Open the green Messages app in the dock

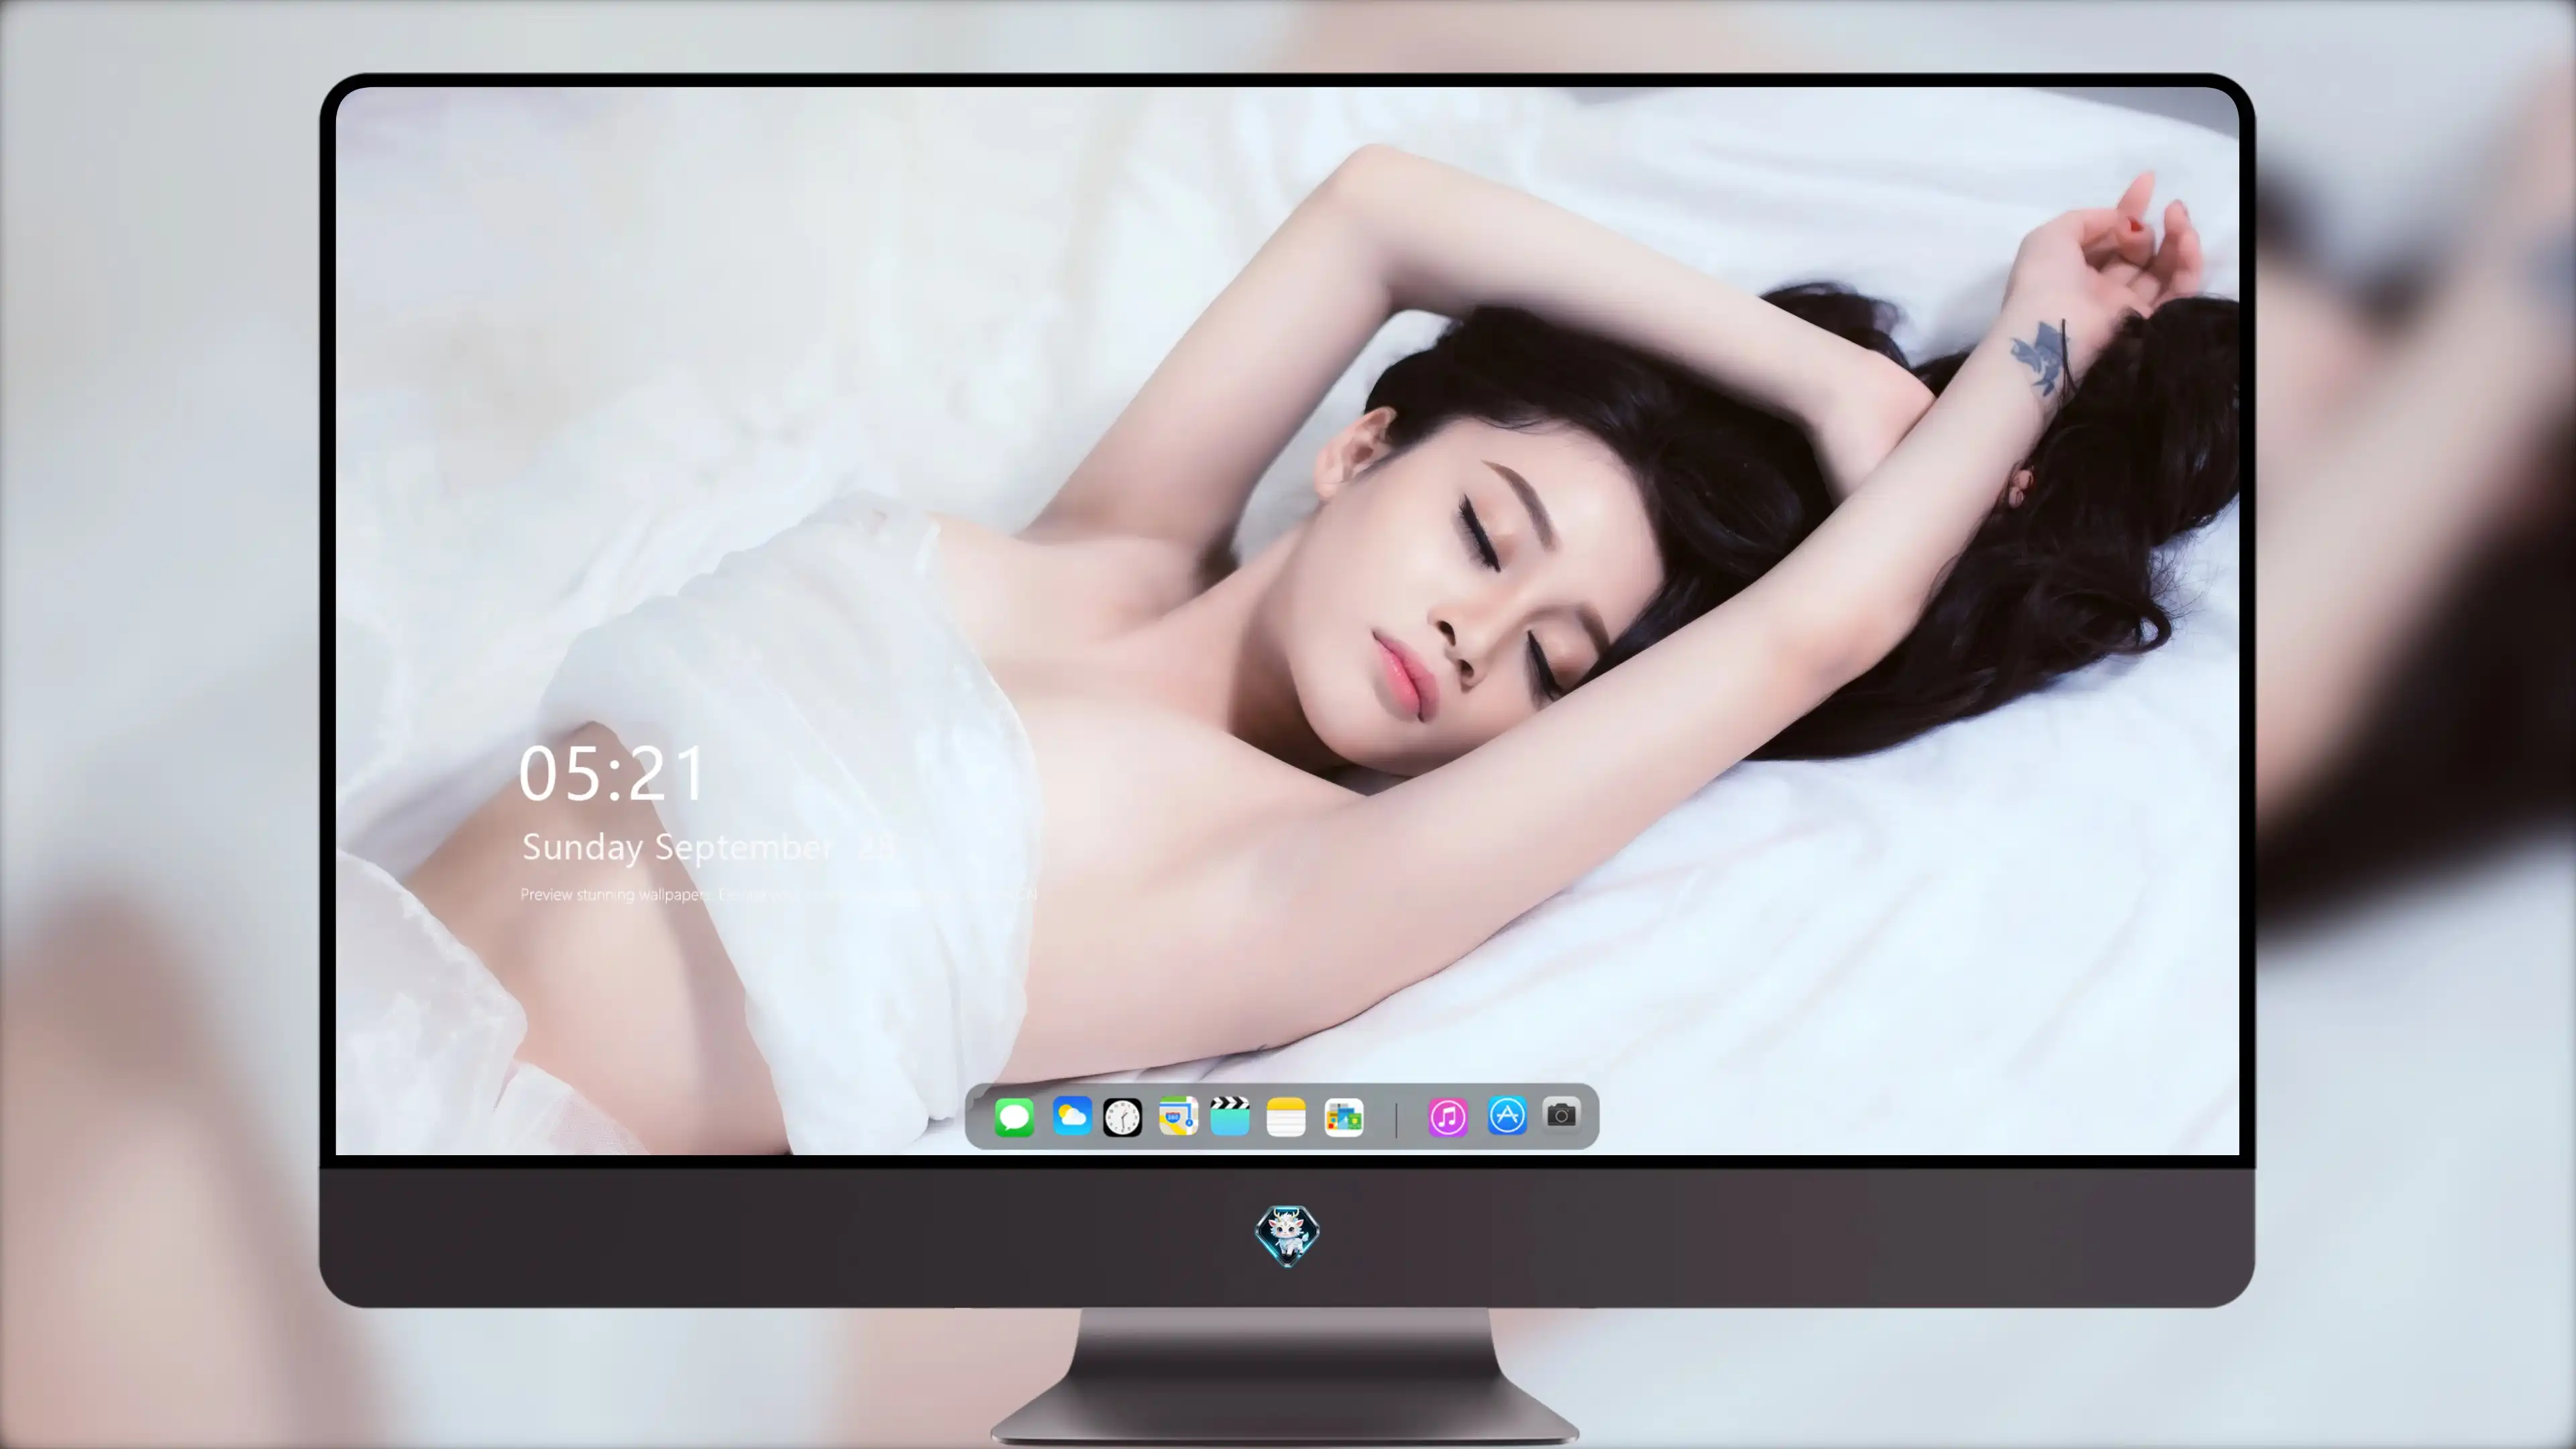[x=1014, y=1117]
